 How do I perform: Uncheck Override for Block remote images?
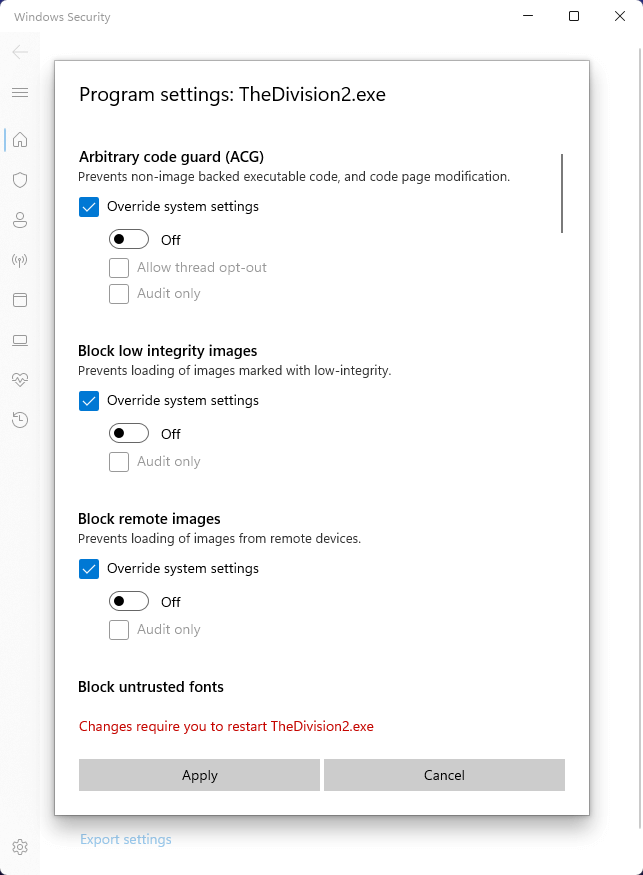pos(89,569)
